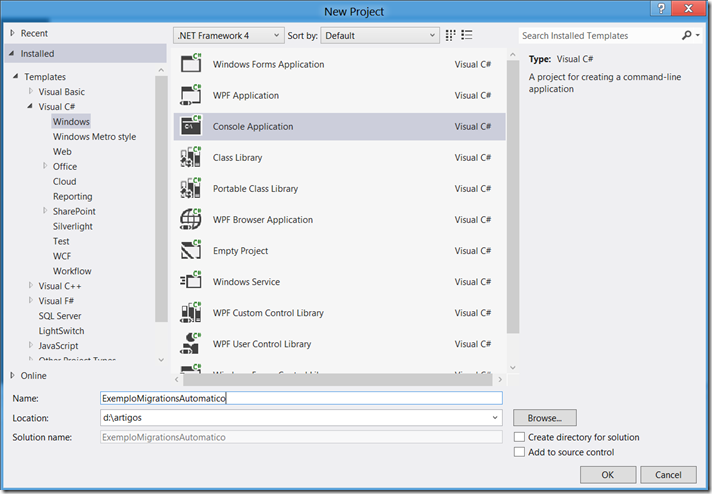Click the search magnifier icon
The image size is (712, 494).
687,35
